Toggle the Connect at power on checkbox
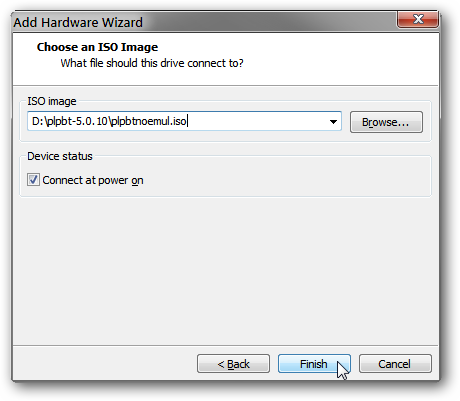 33,180
